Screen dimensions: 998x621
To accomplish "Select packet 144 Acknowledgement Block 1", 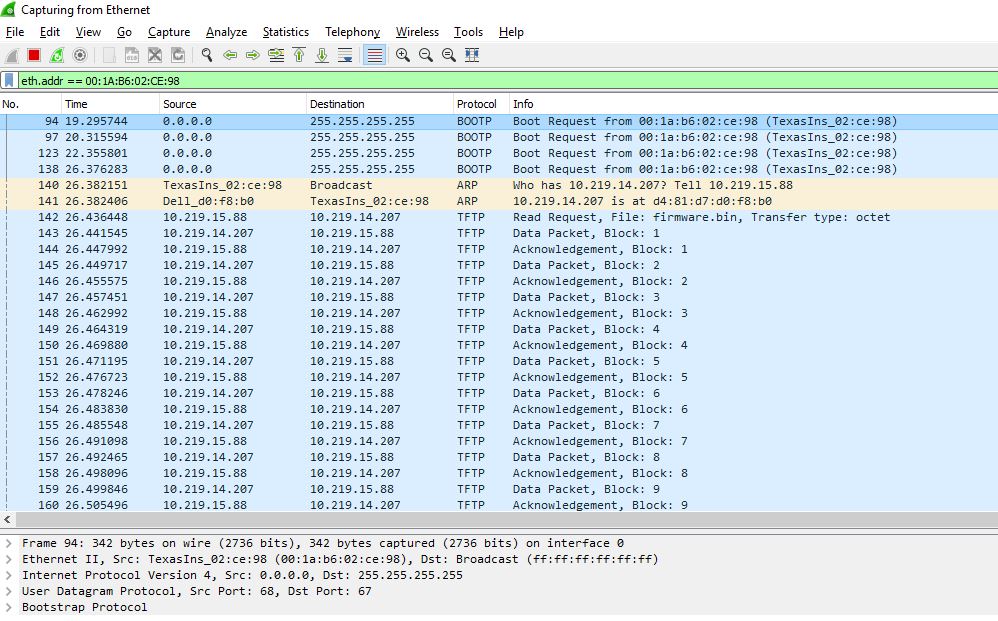I will tap(499, 249).
